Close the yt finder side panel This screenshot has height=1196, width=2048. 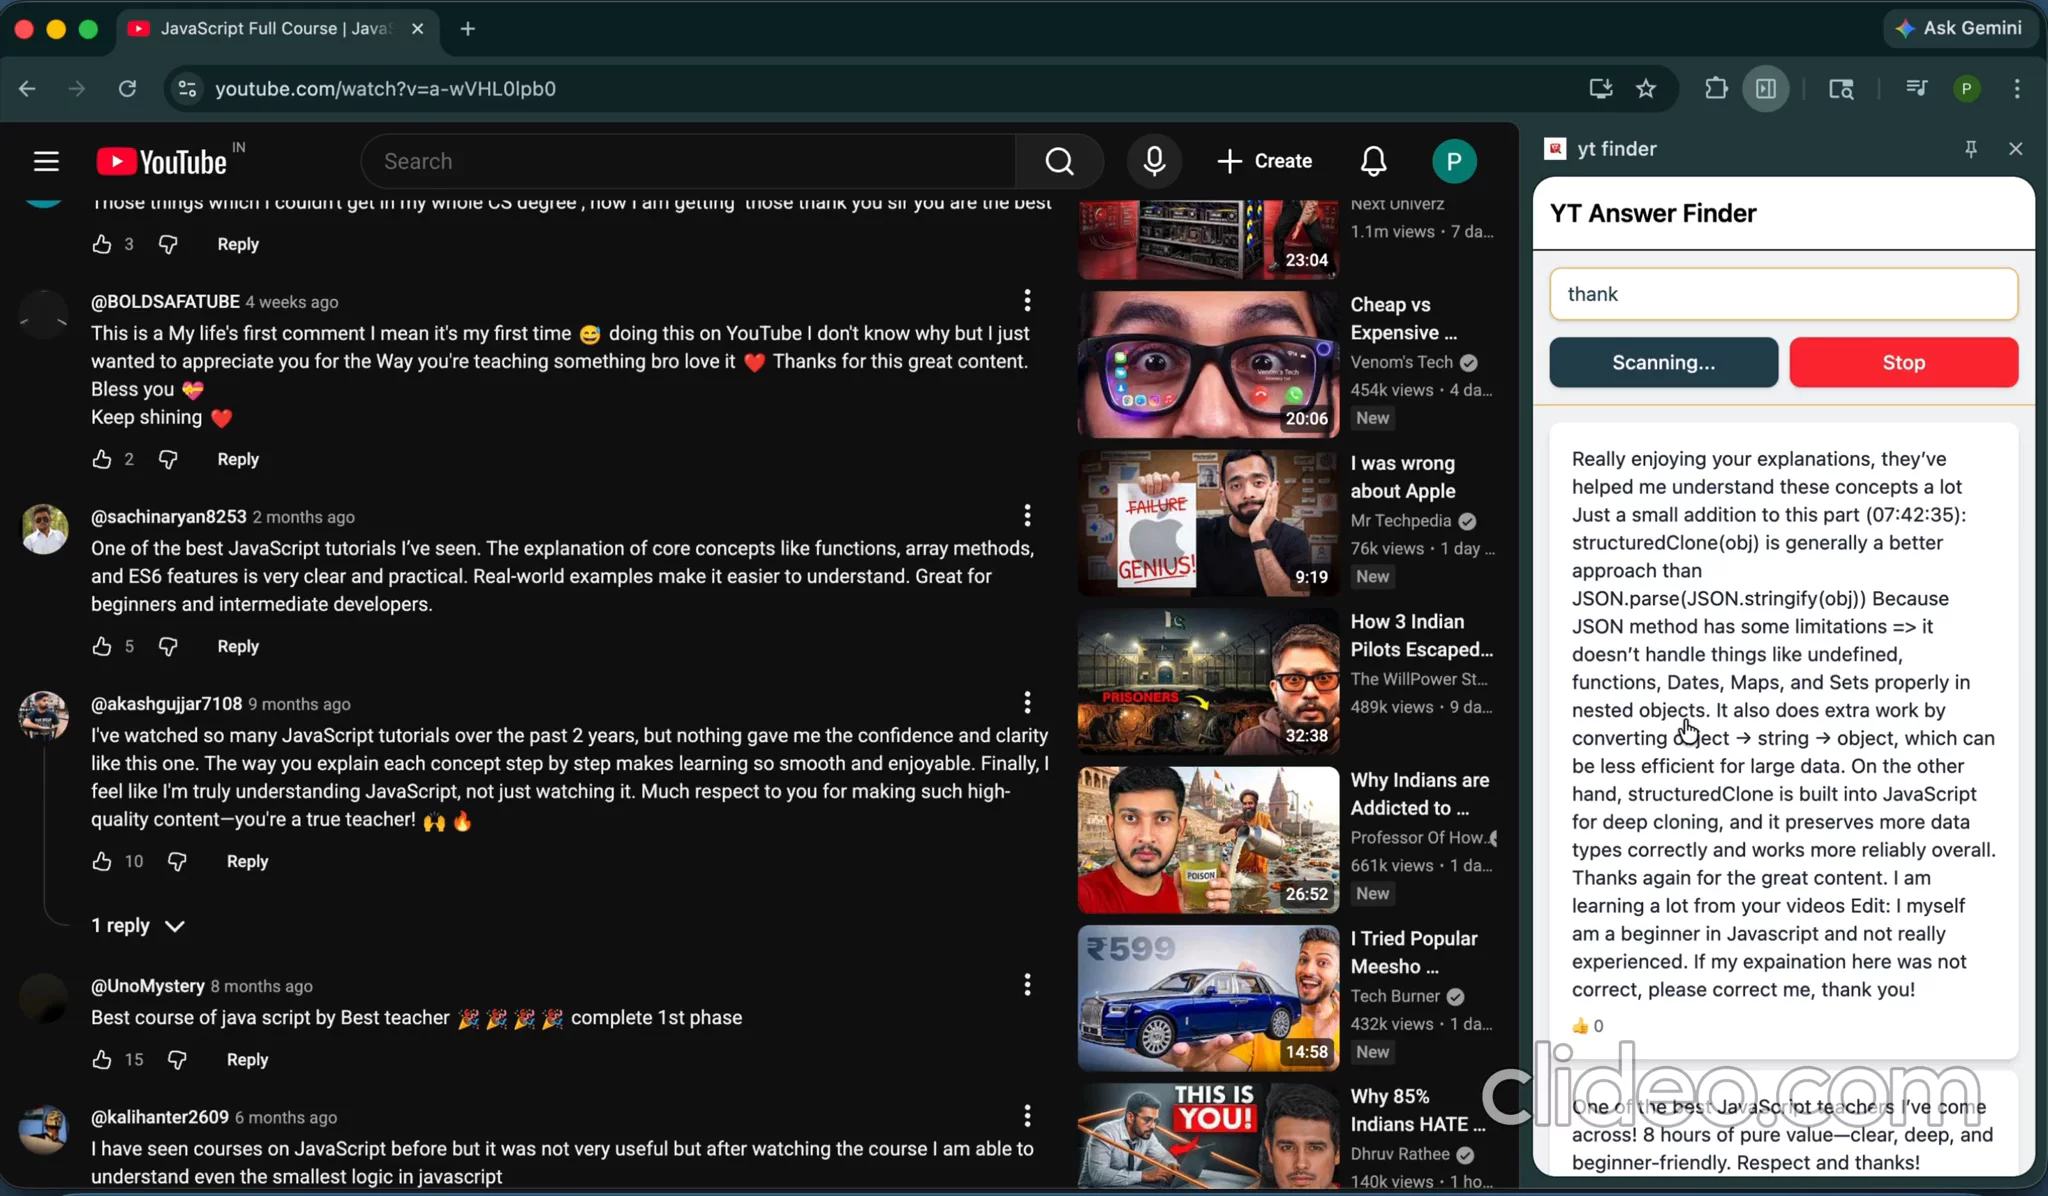(2015, 149)
